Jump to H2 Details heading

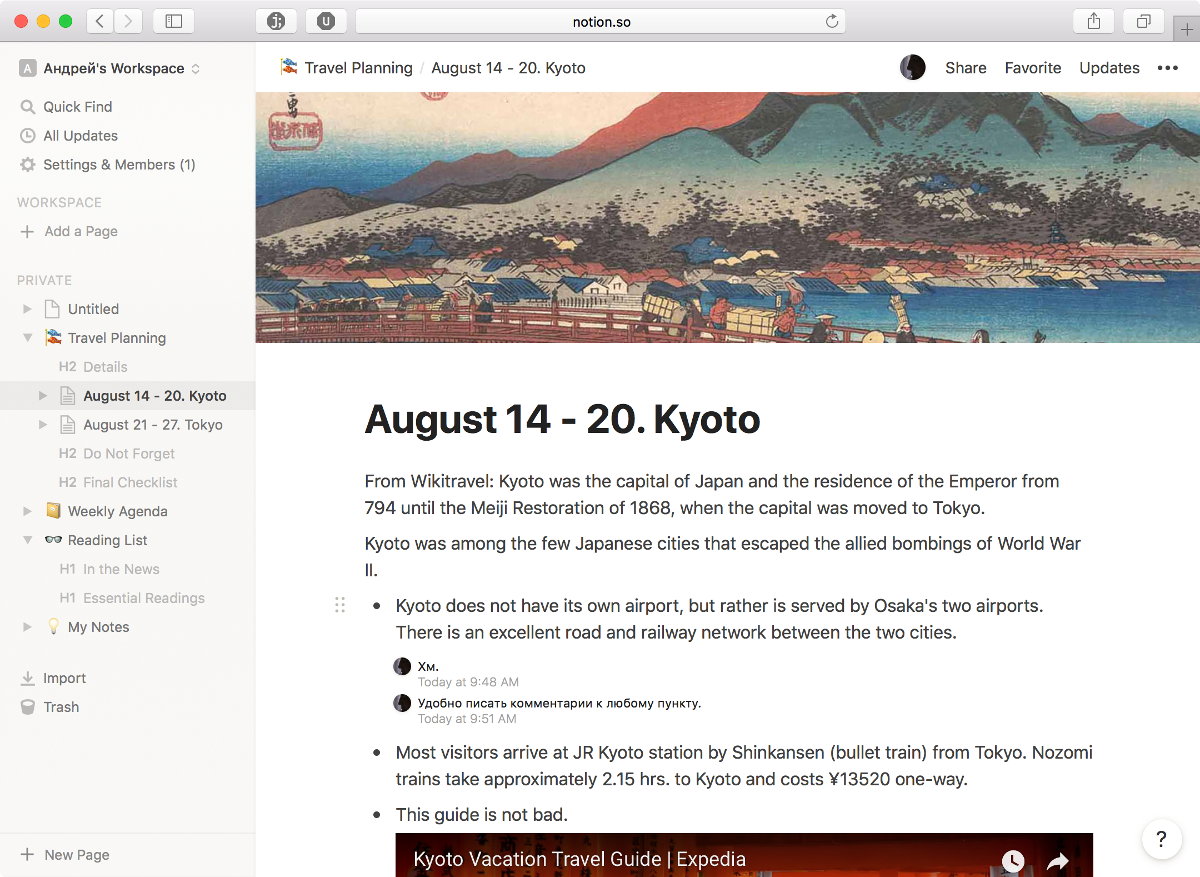click(x=93, y=367)
